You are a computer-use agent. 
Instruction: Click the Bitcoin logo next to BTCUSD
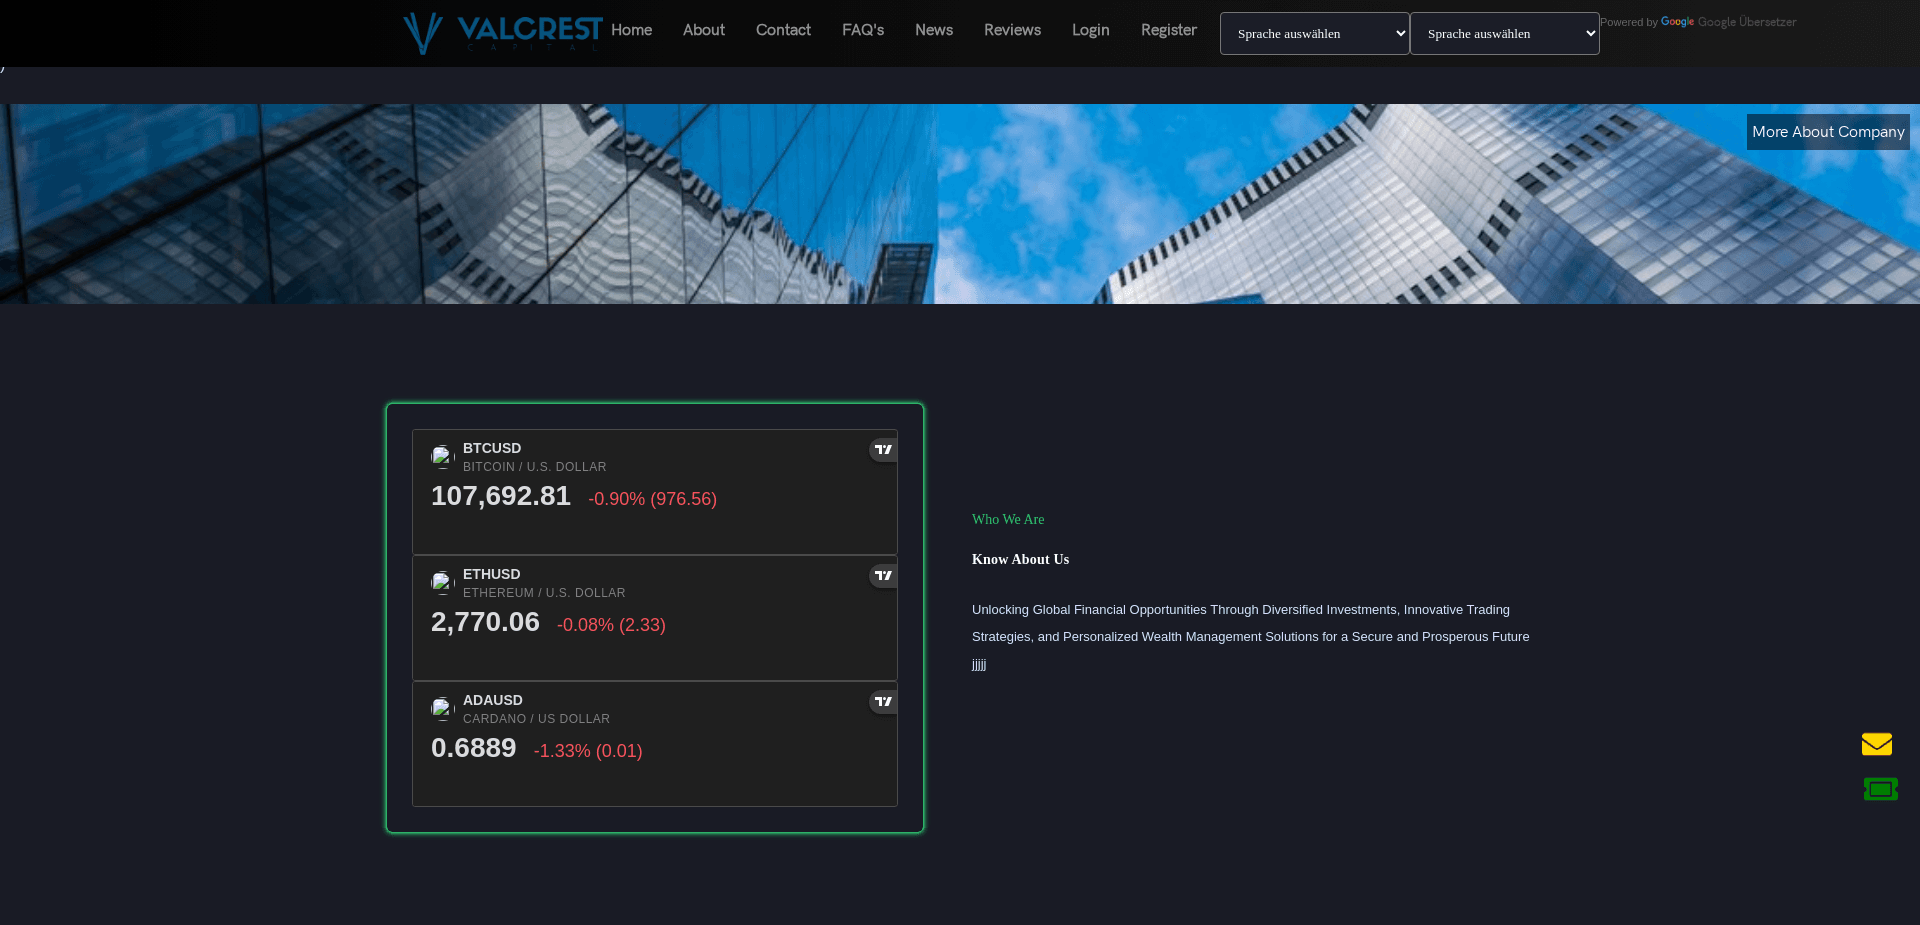[443, 456]
